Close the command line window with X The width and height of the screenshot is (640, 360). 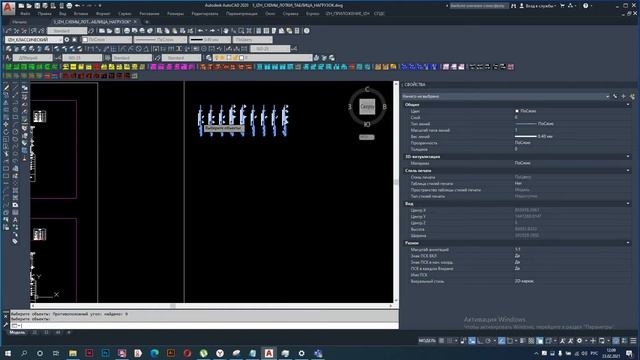click(5, 316)
